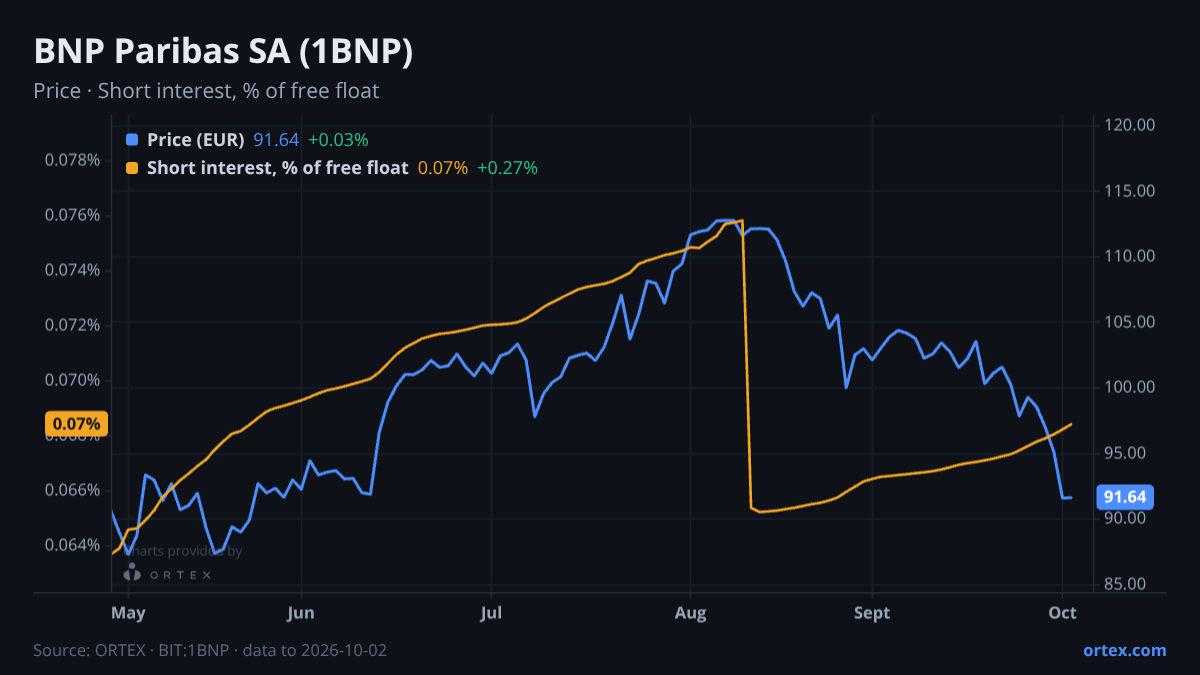Screen dimensions: 1200x675
Task: Click the blue Price legend marker
Action: [x=132, y=140]
